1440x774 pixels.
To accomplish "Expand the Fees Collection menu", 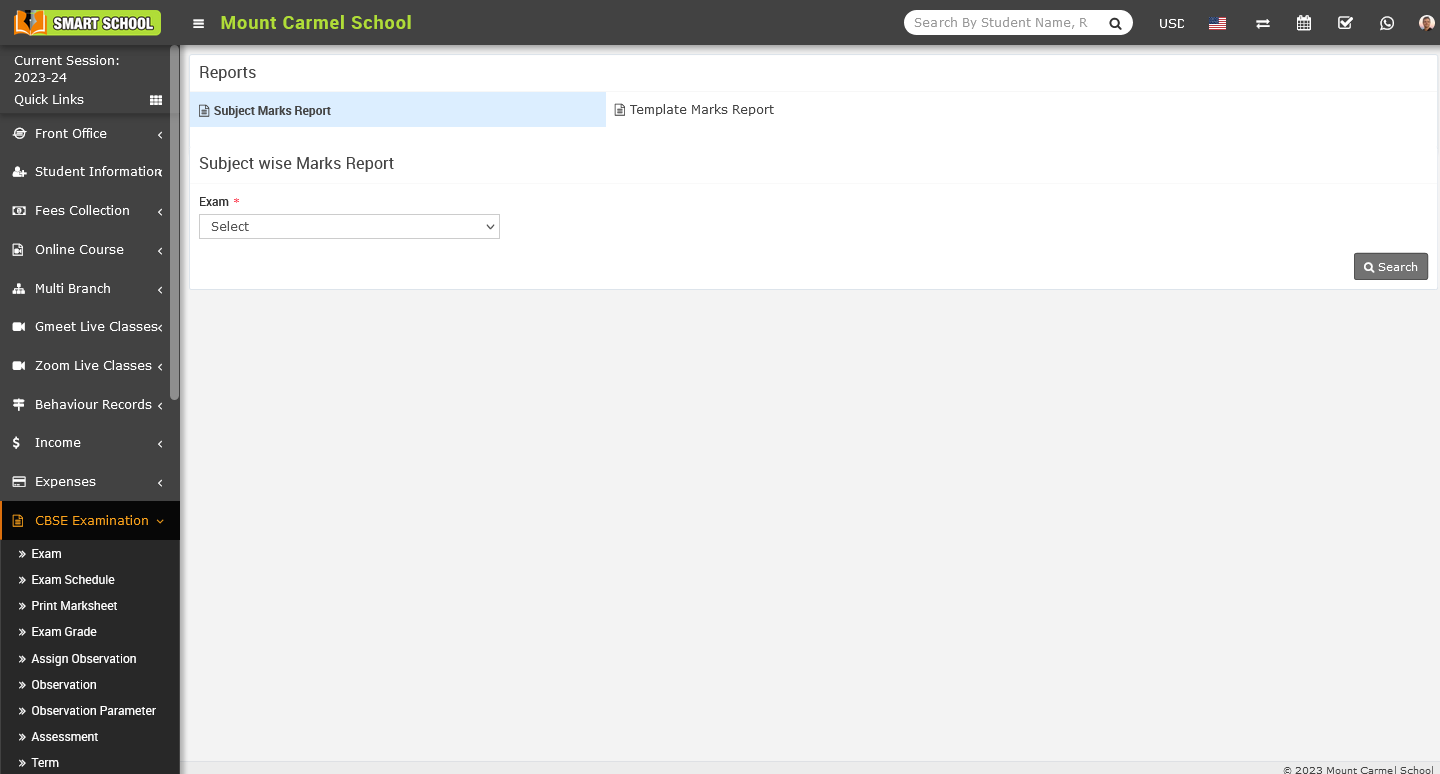I will (x=88, y=211).
